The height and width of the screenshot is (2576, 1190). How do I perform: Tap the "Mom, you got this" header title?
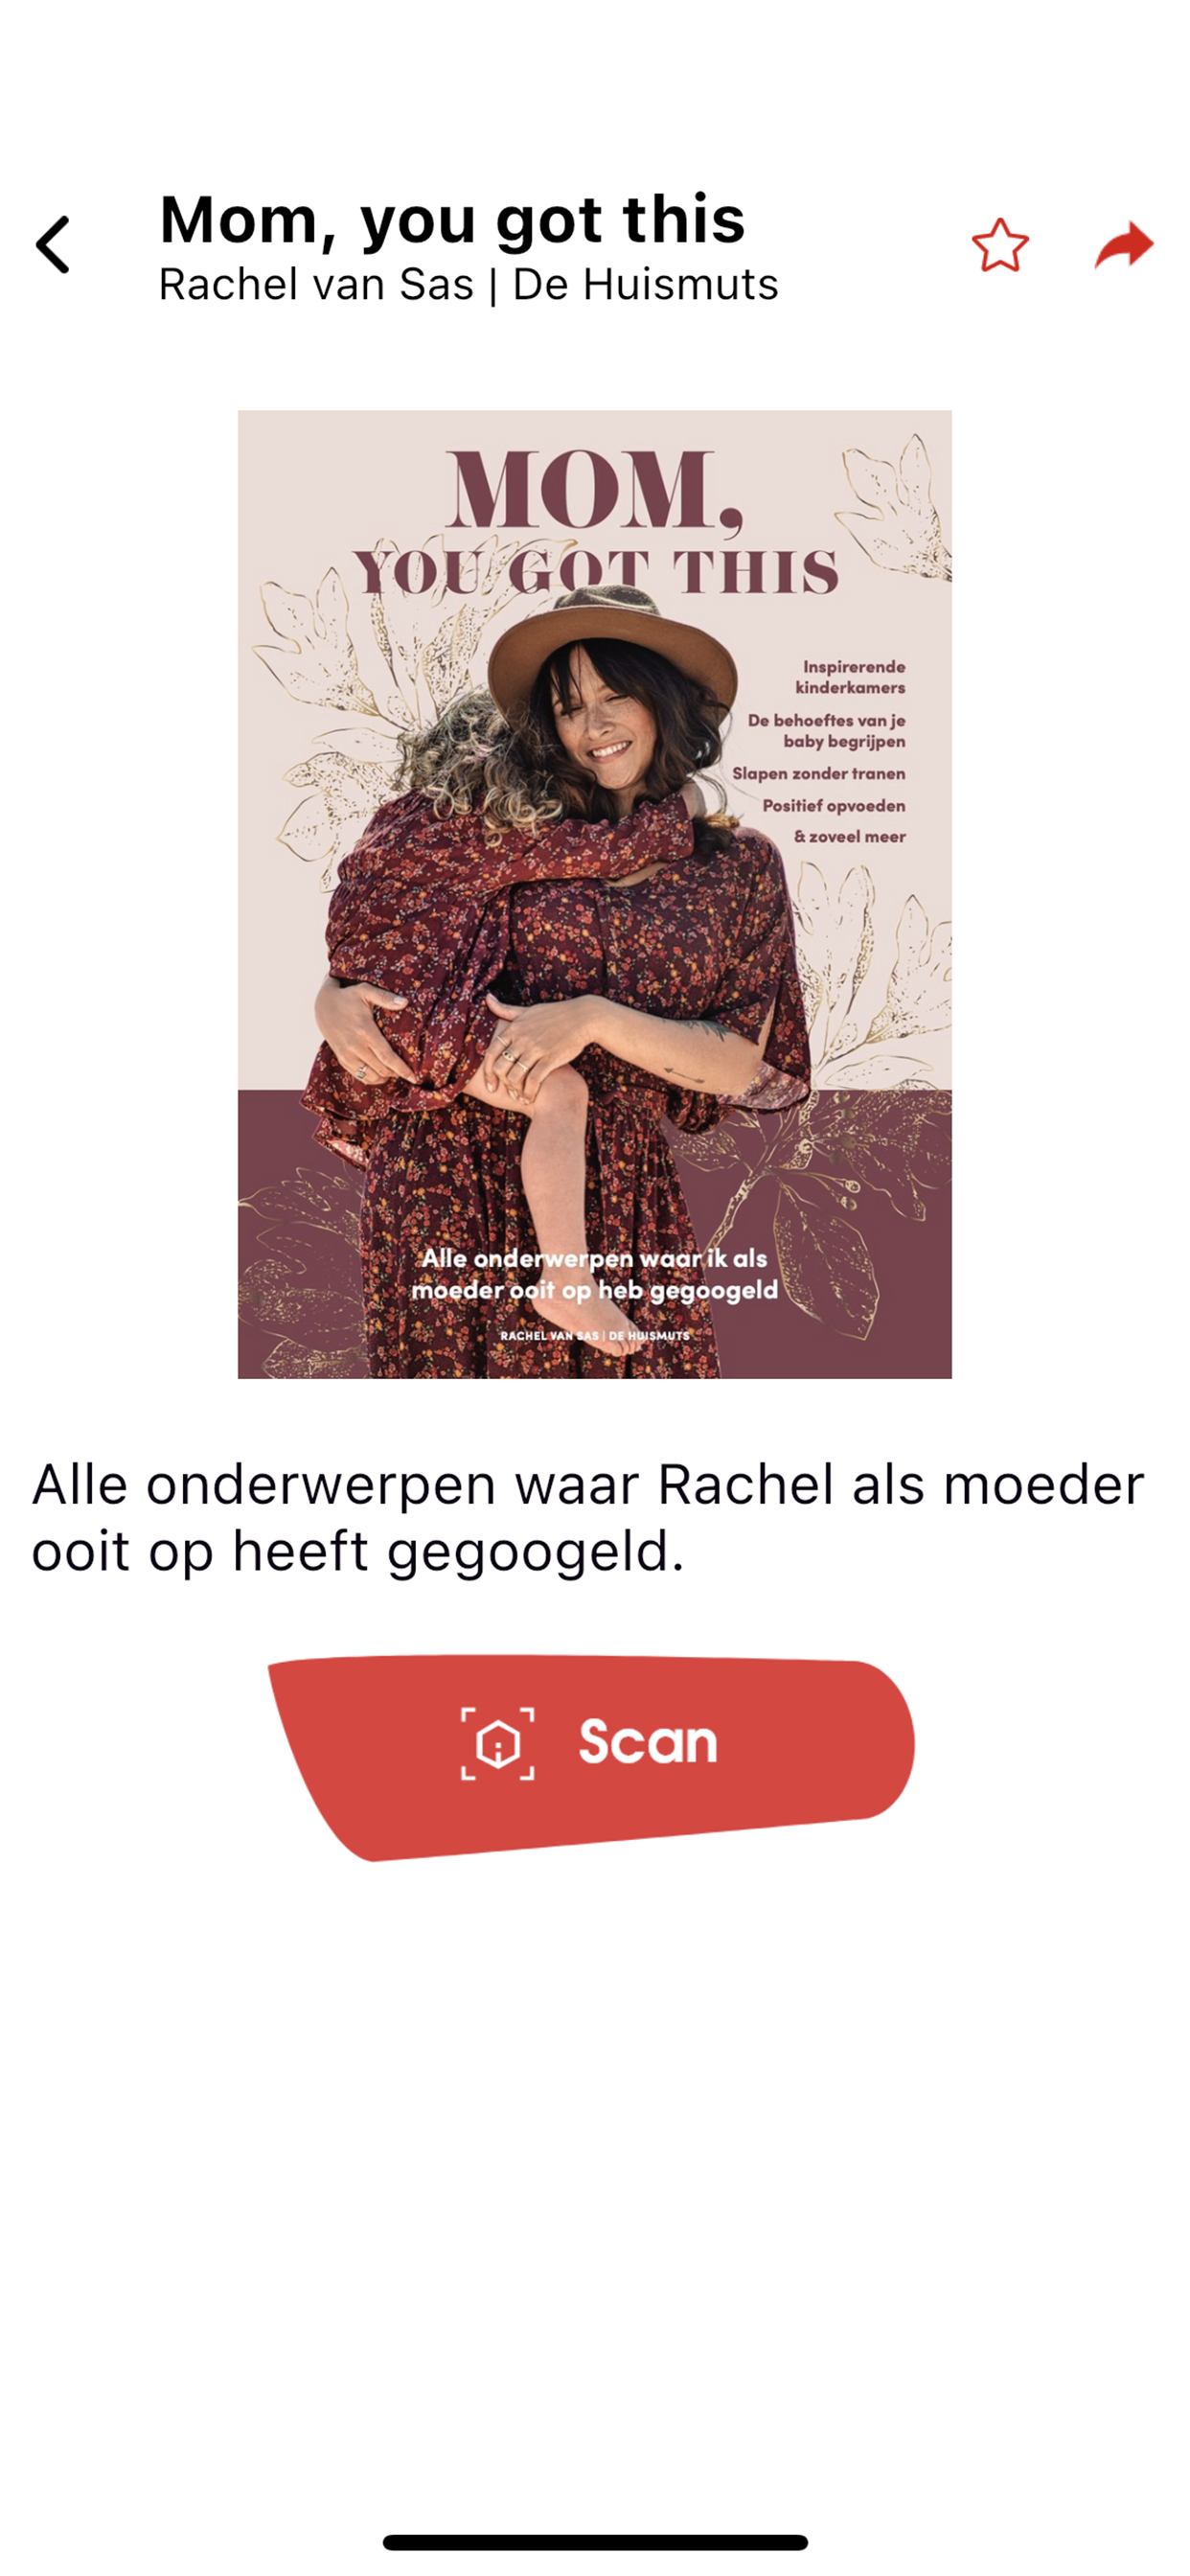pos(452,219)
